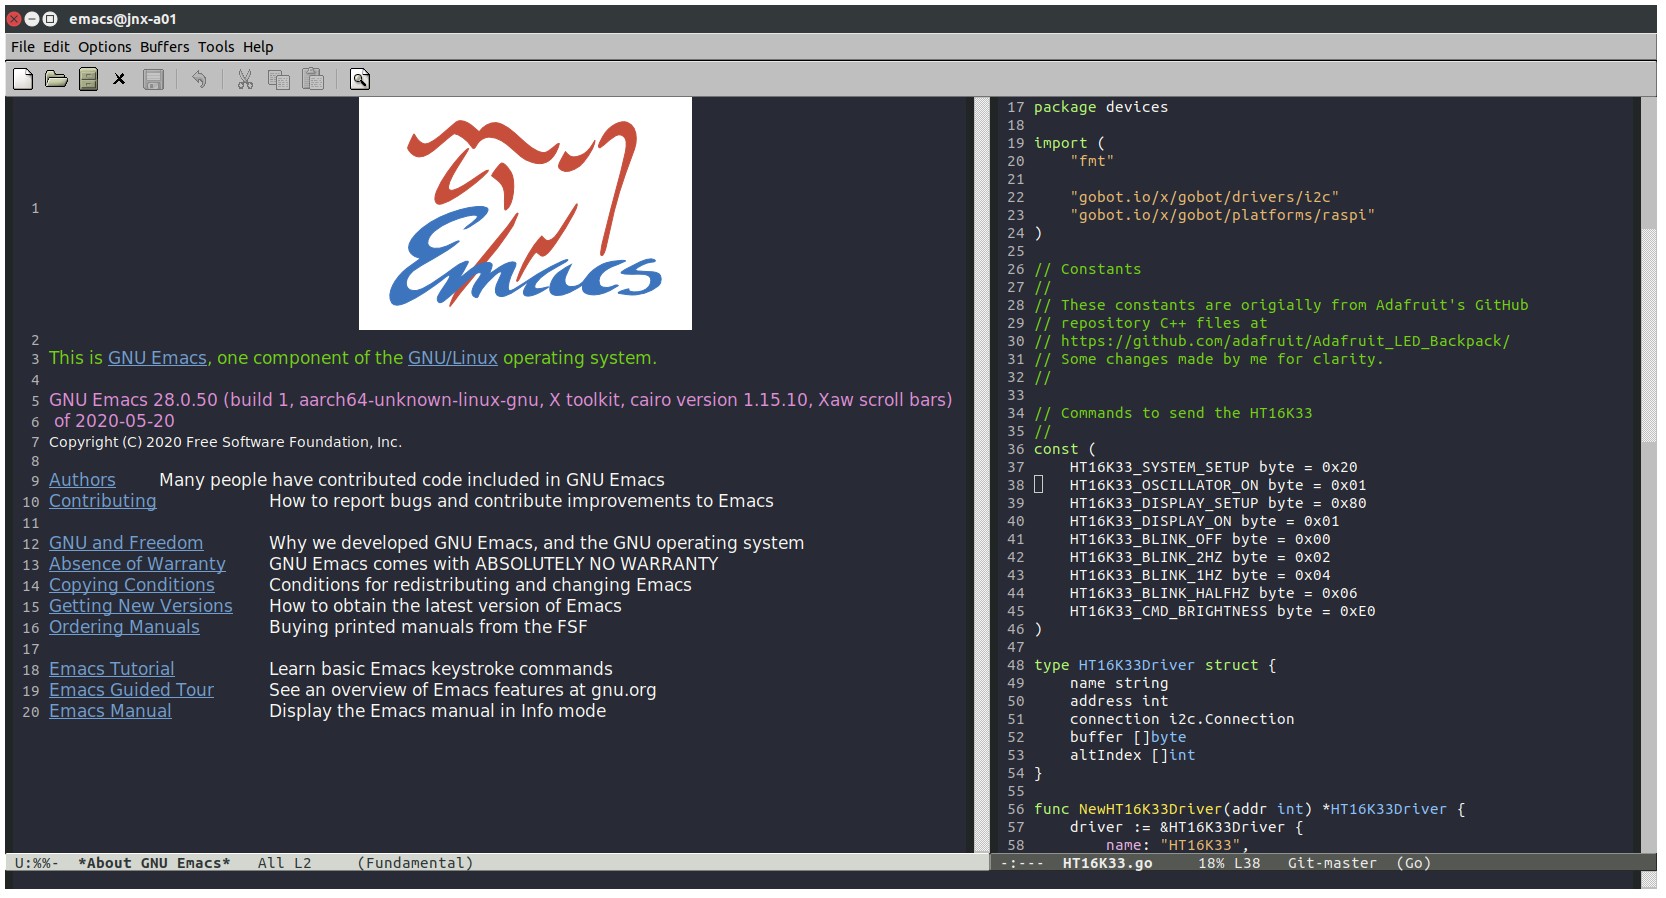This screenshot has width=1666, height=898.
Task: Open the Contributing link
Action: (x=103, y=501)
